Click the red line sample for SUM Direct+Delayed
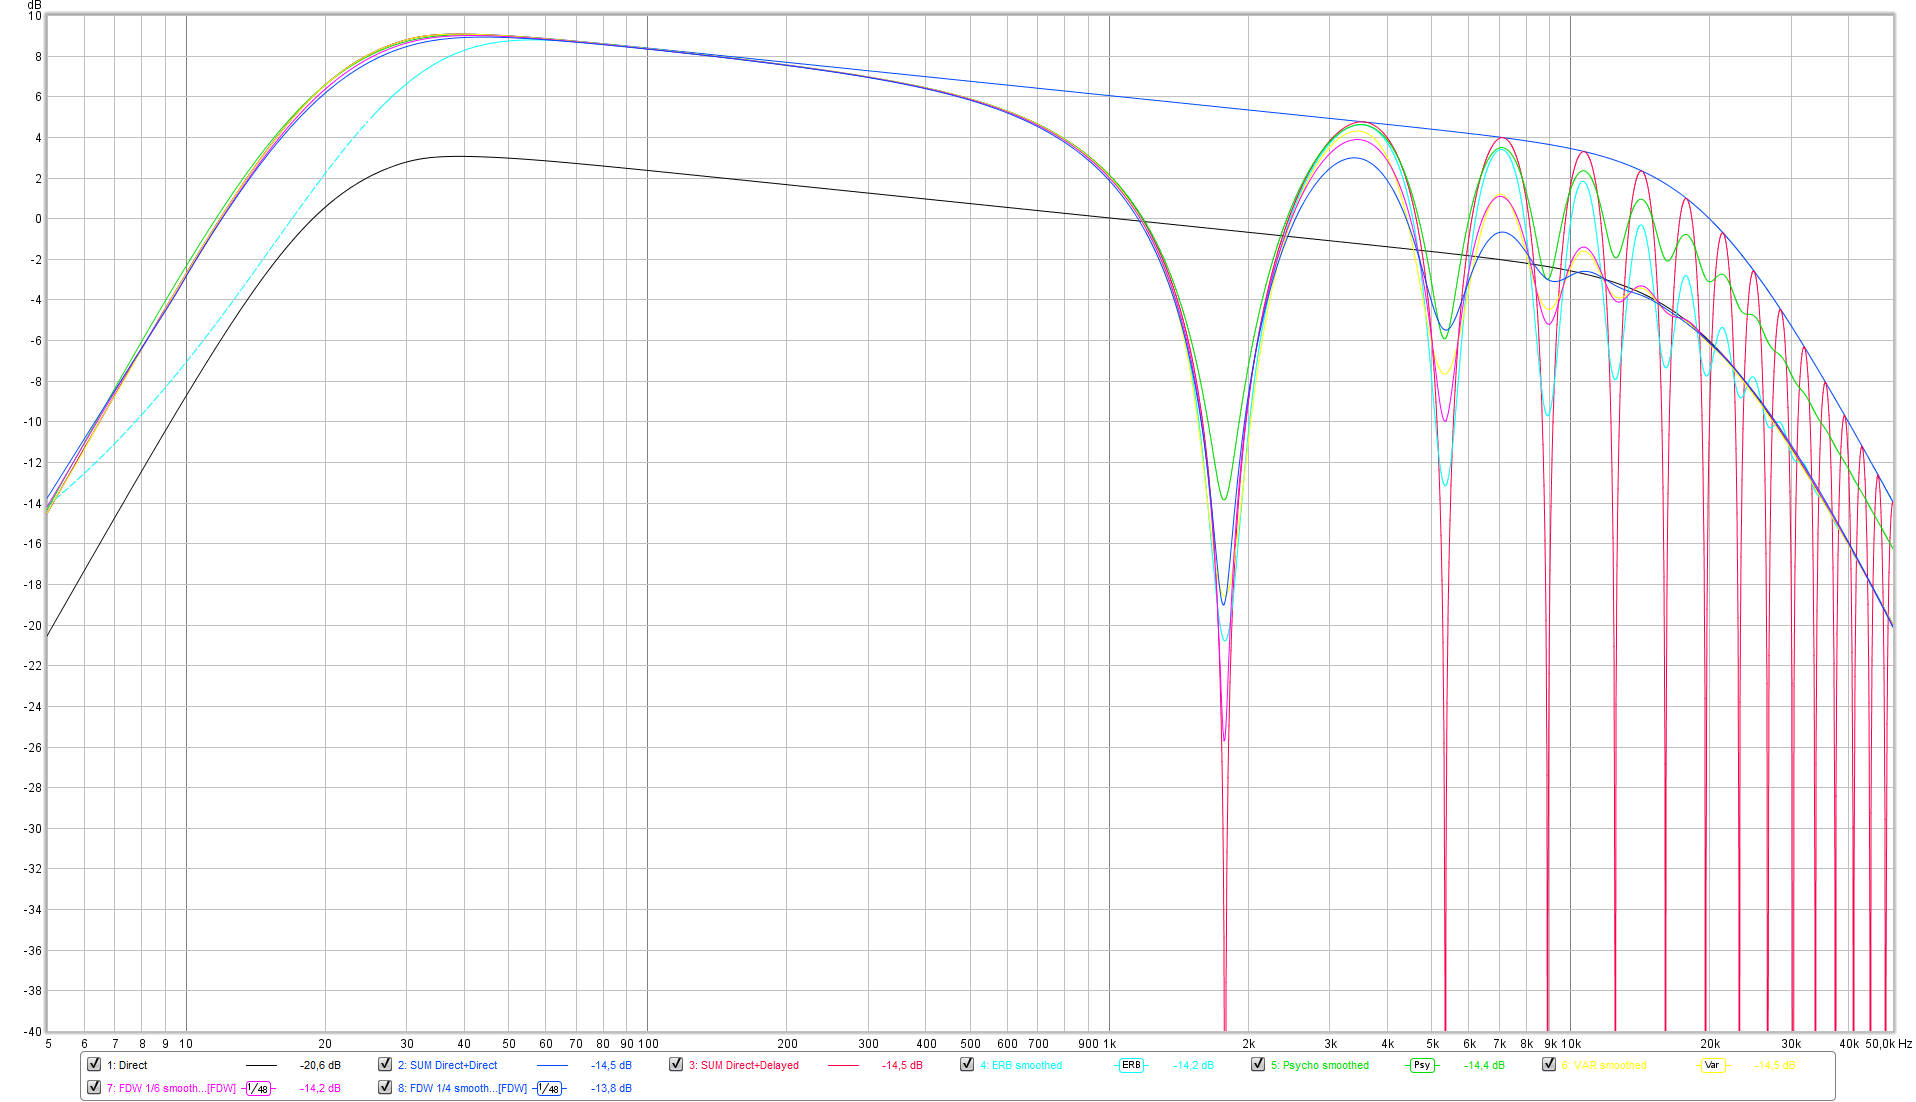This screenshot has width=1916, height=1102. pos(843,1066)
